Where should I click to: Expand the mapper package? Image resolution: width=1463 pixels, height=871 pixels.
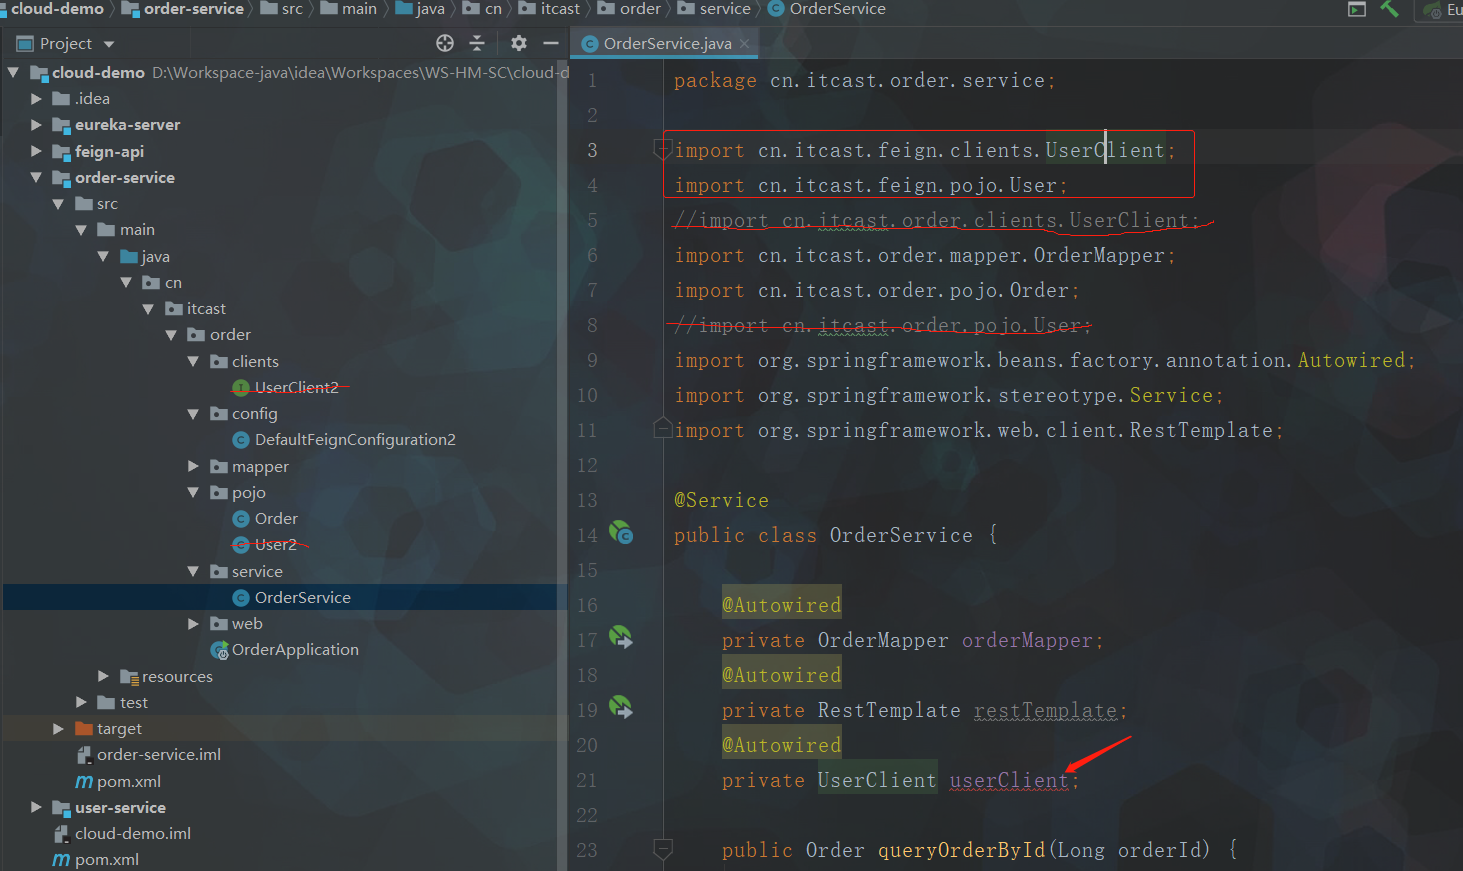[193, 466]
